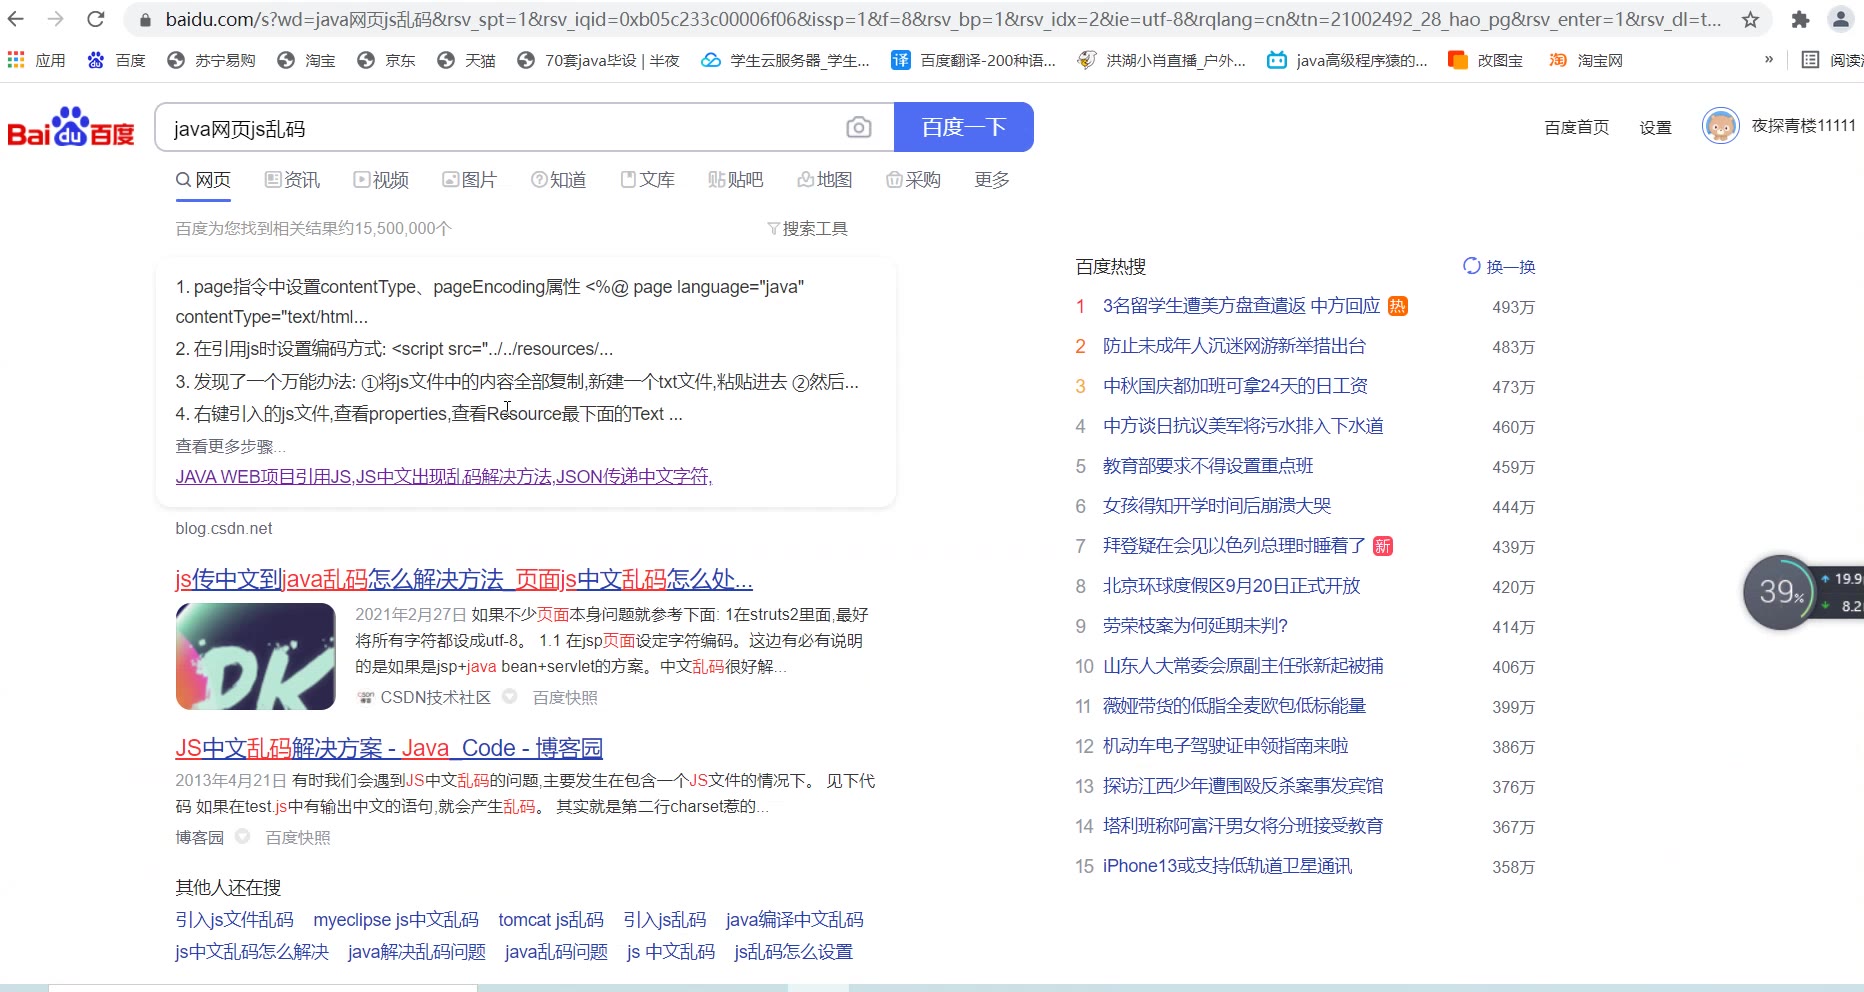This screenshot has height=992, width=1864.
Task: Click the 百度一下 search button
Action: (964, 127)
